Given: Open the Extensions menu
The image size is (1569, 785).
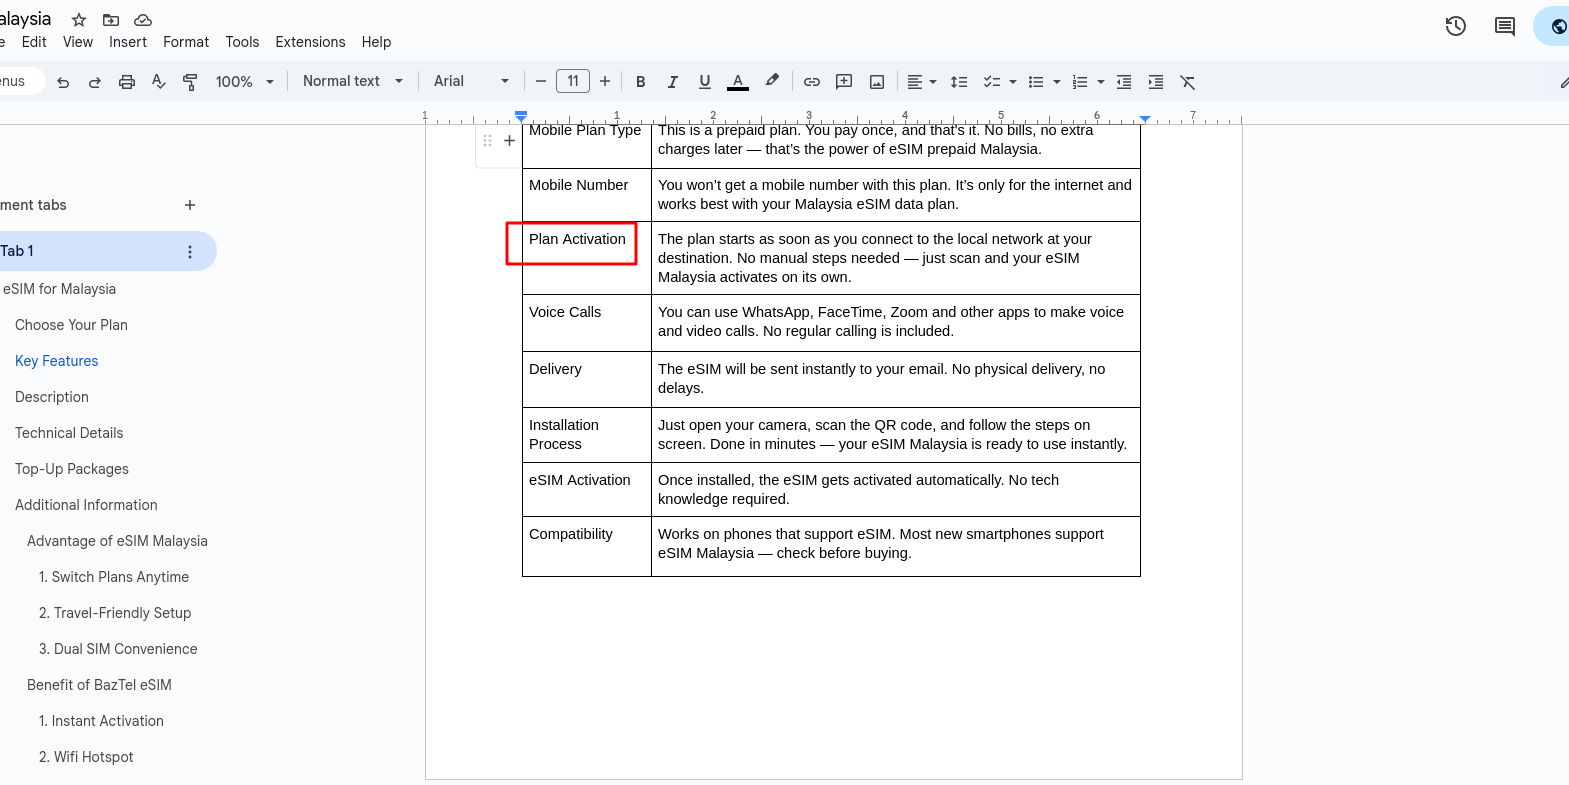Looking at the screenshot, I should coord(310,42).
